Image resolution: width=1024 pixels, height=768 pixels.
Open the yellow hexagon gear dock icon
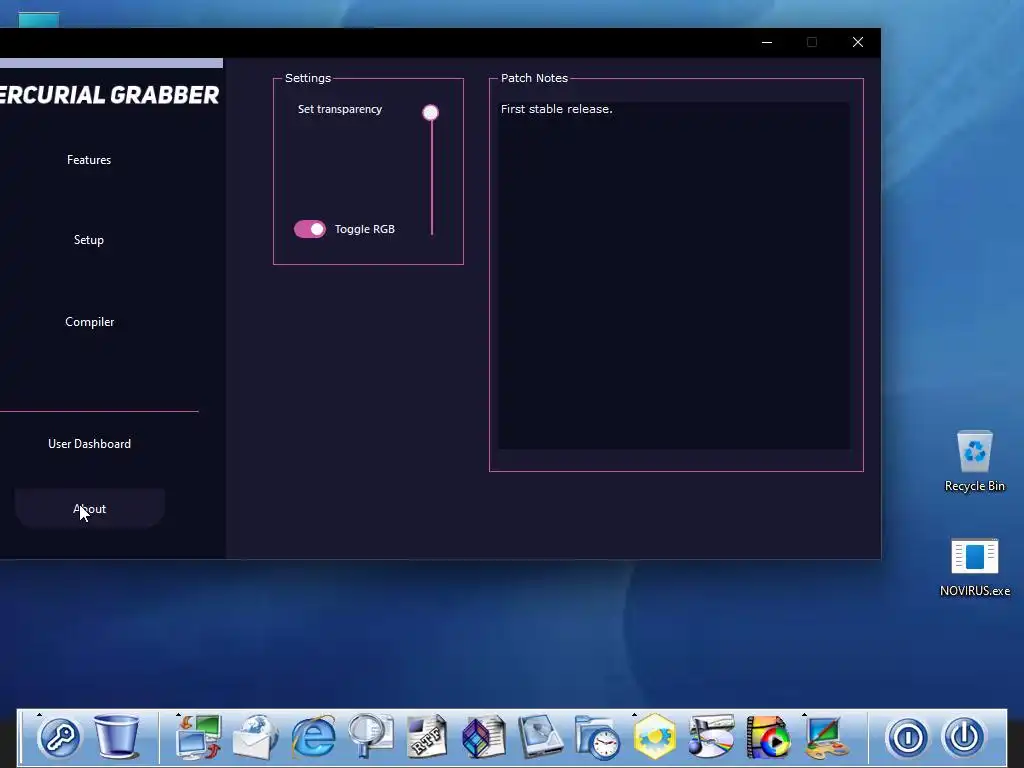pyautogui.click(x=654, y=738)
